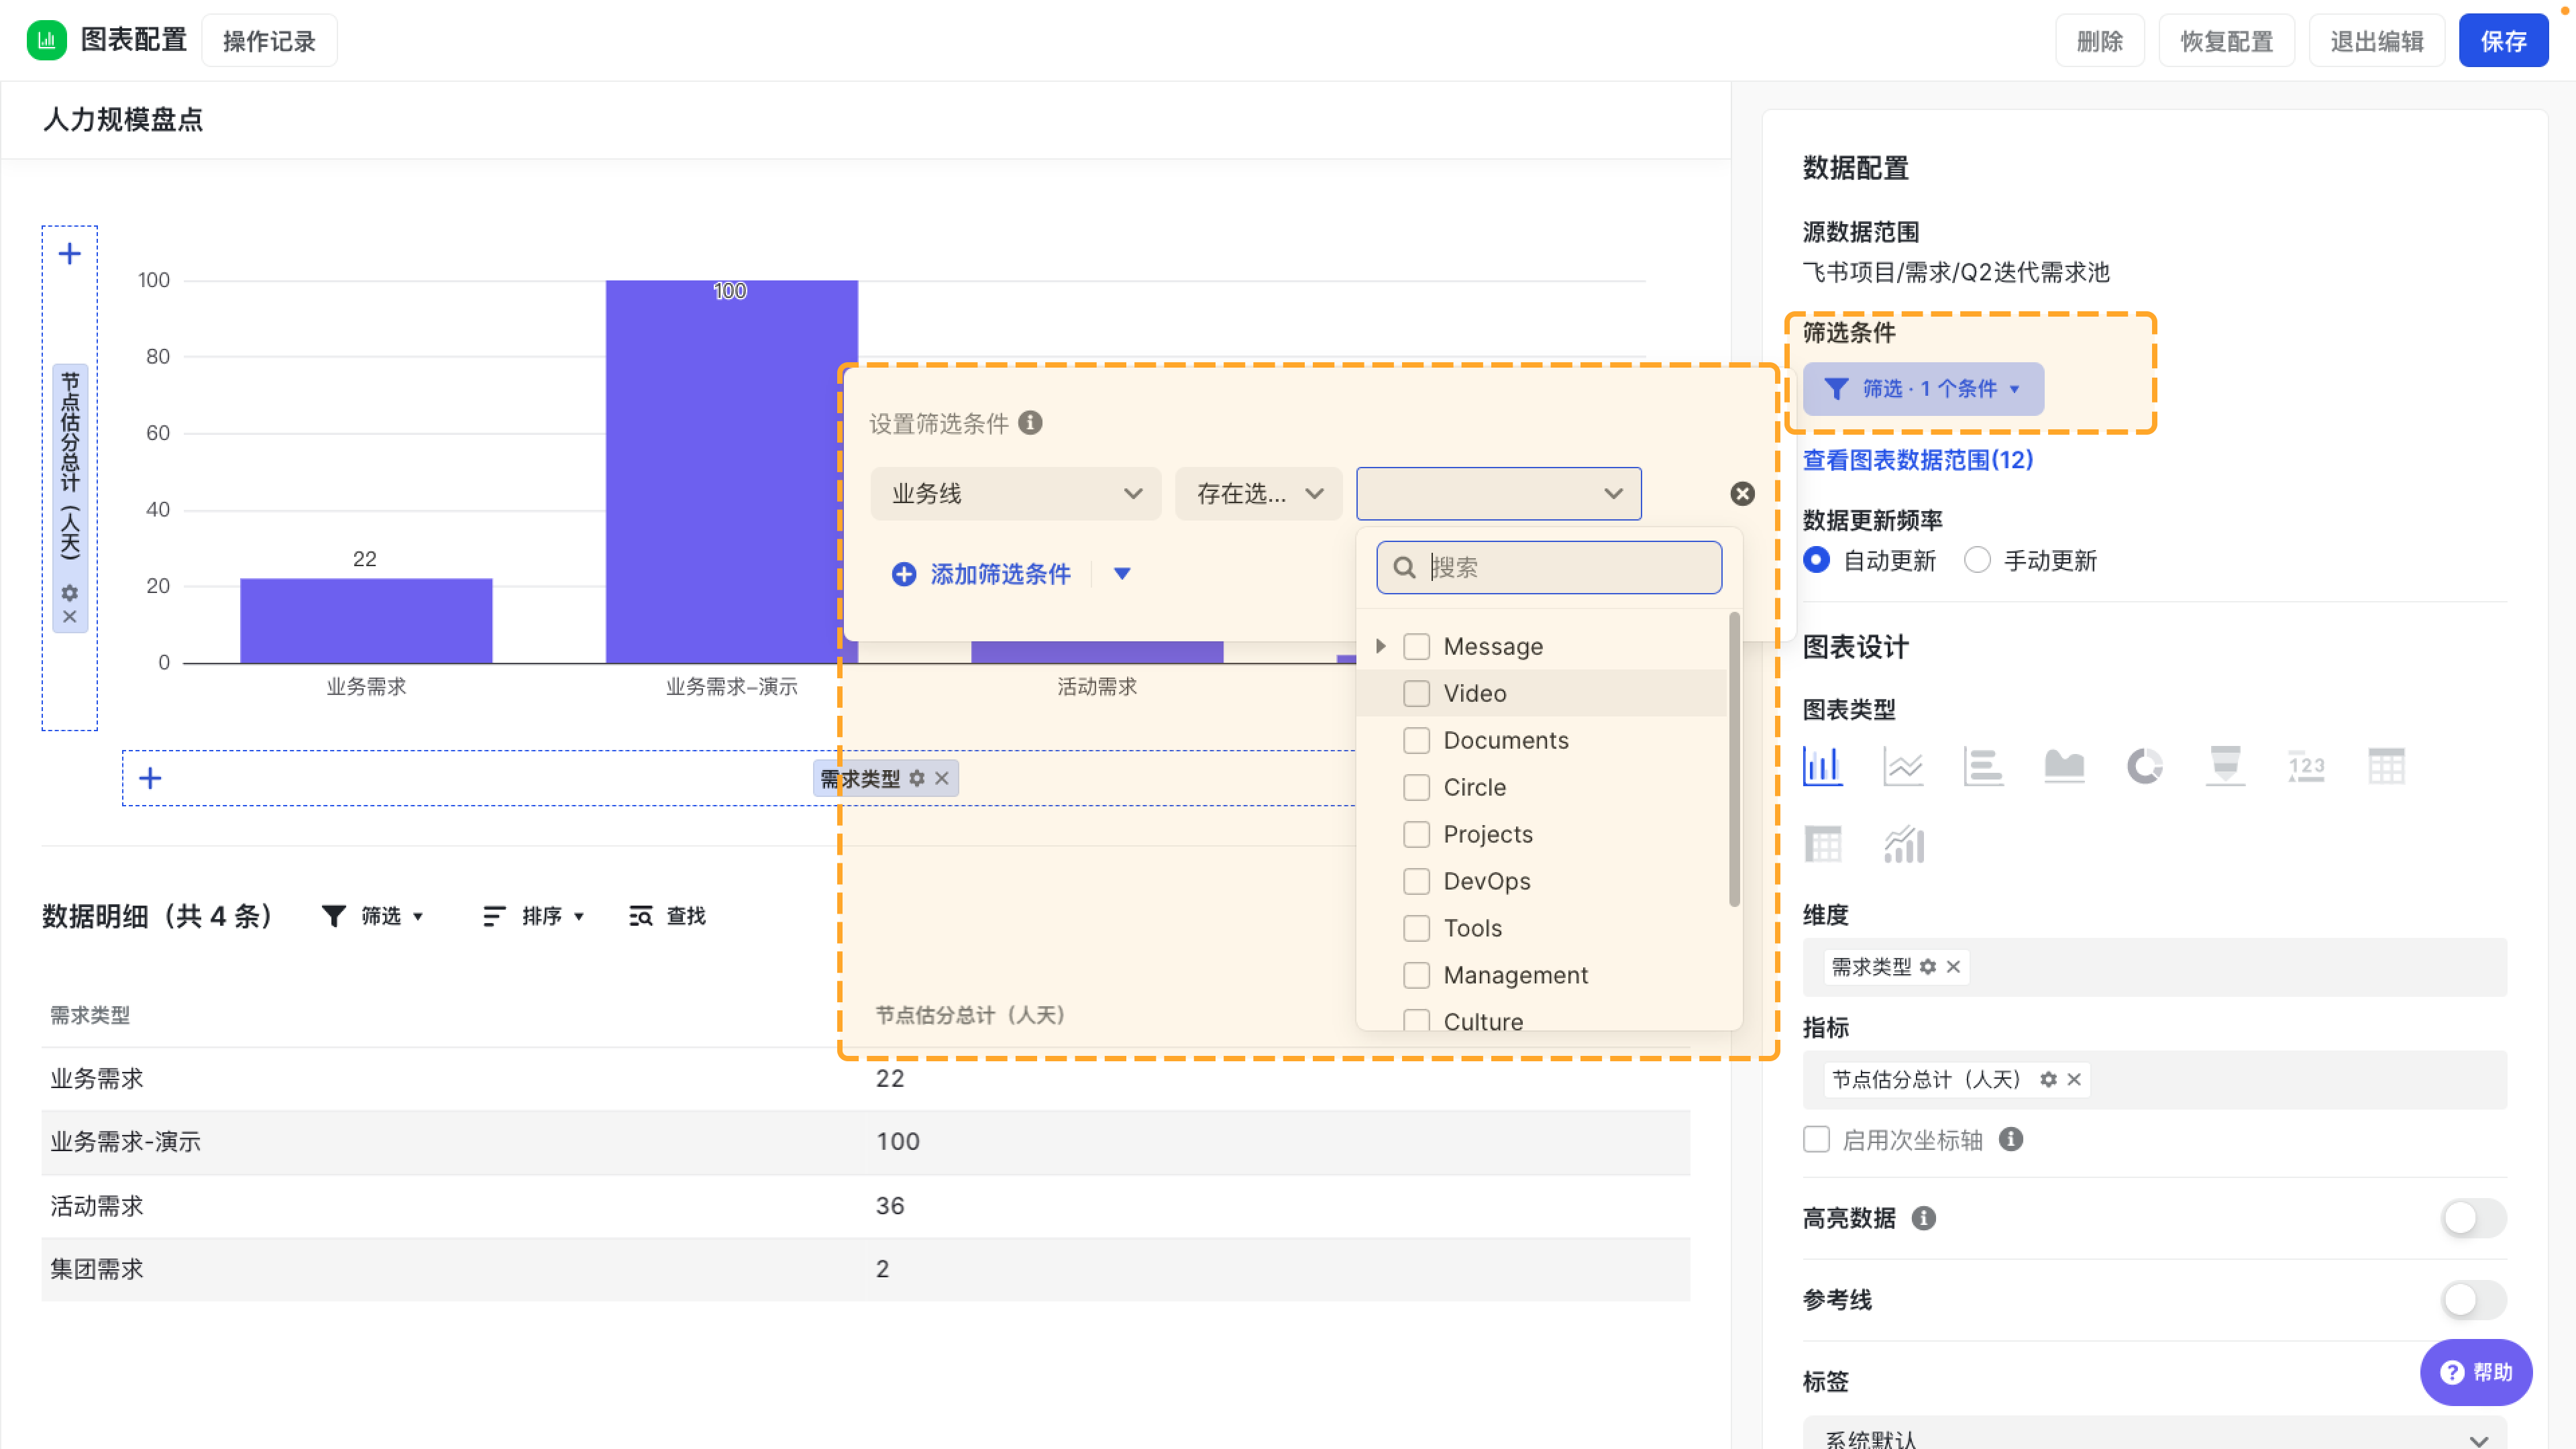Show info for 启用次坐标轴
The width and height of the screenshot is (2576, 1449).
(x=2011, y=1140)
